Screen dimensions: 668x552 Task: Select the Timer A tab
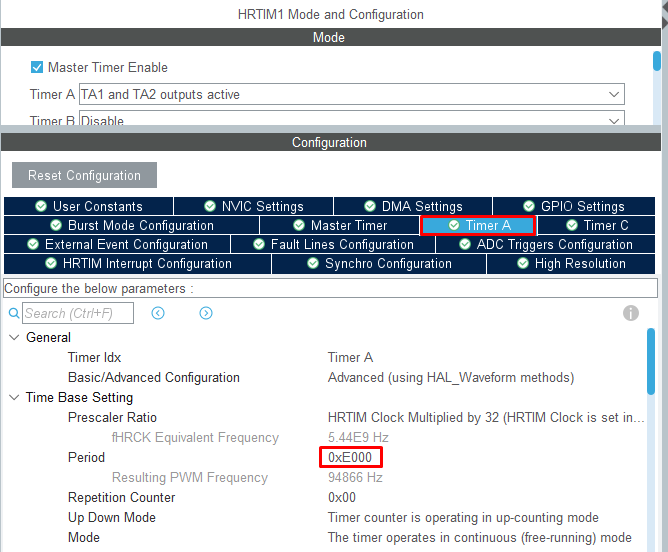click(x=478, y=225)
